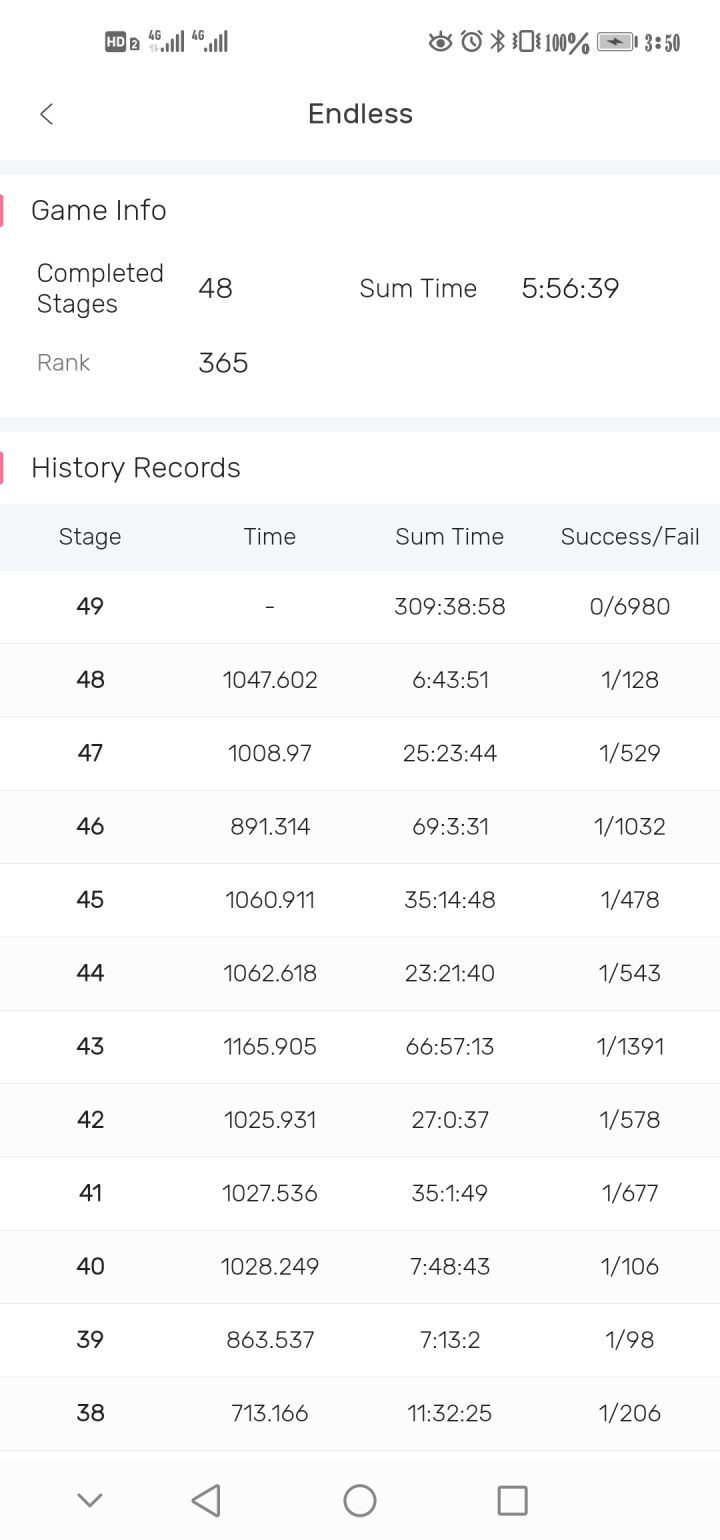Tap the 1/1391 success ratio for stage 43
720x1540 pixels.
point(630,1046)
